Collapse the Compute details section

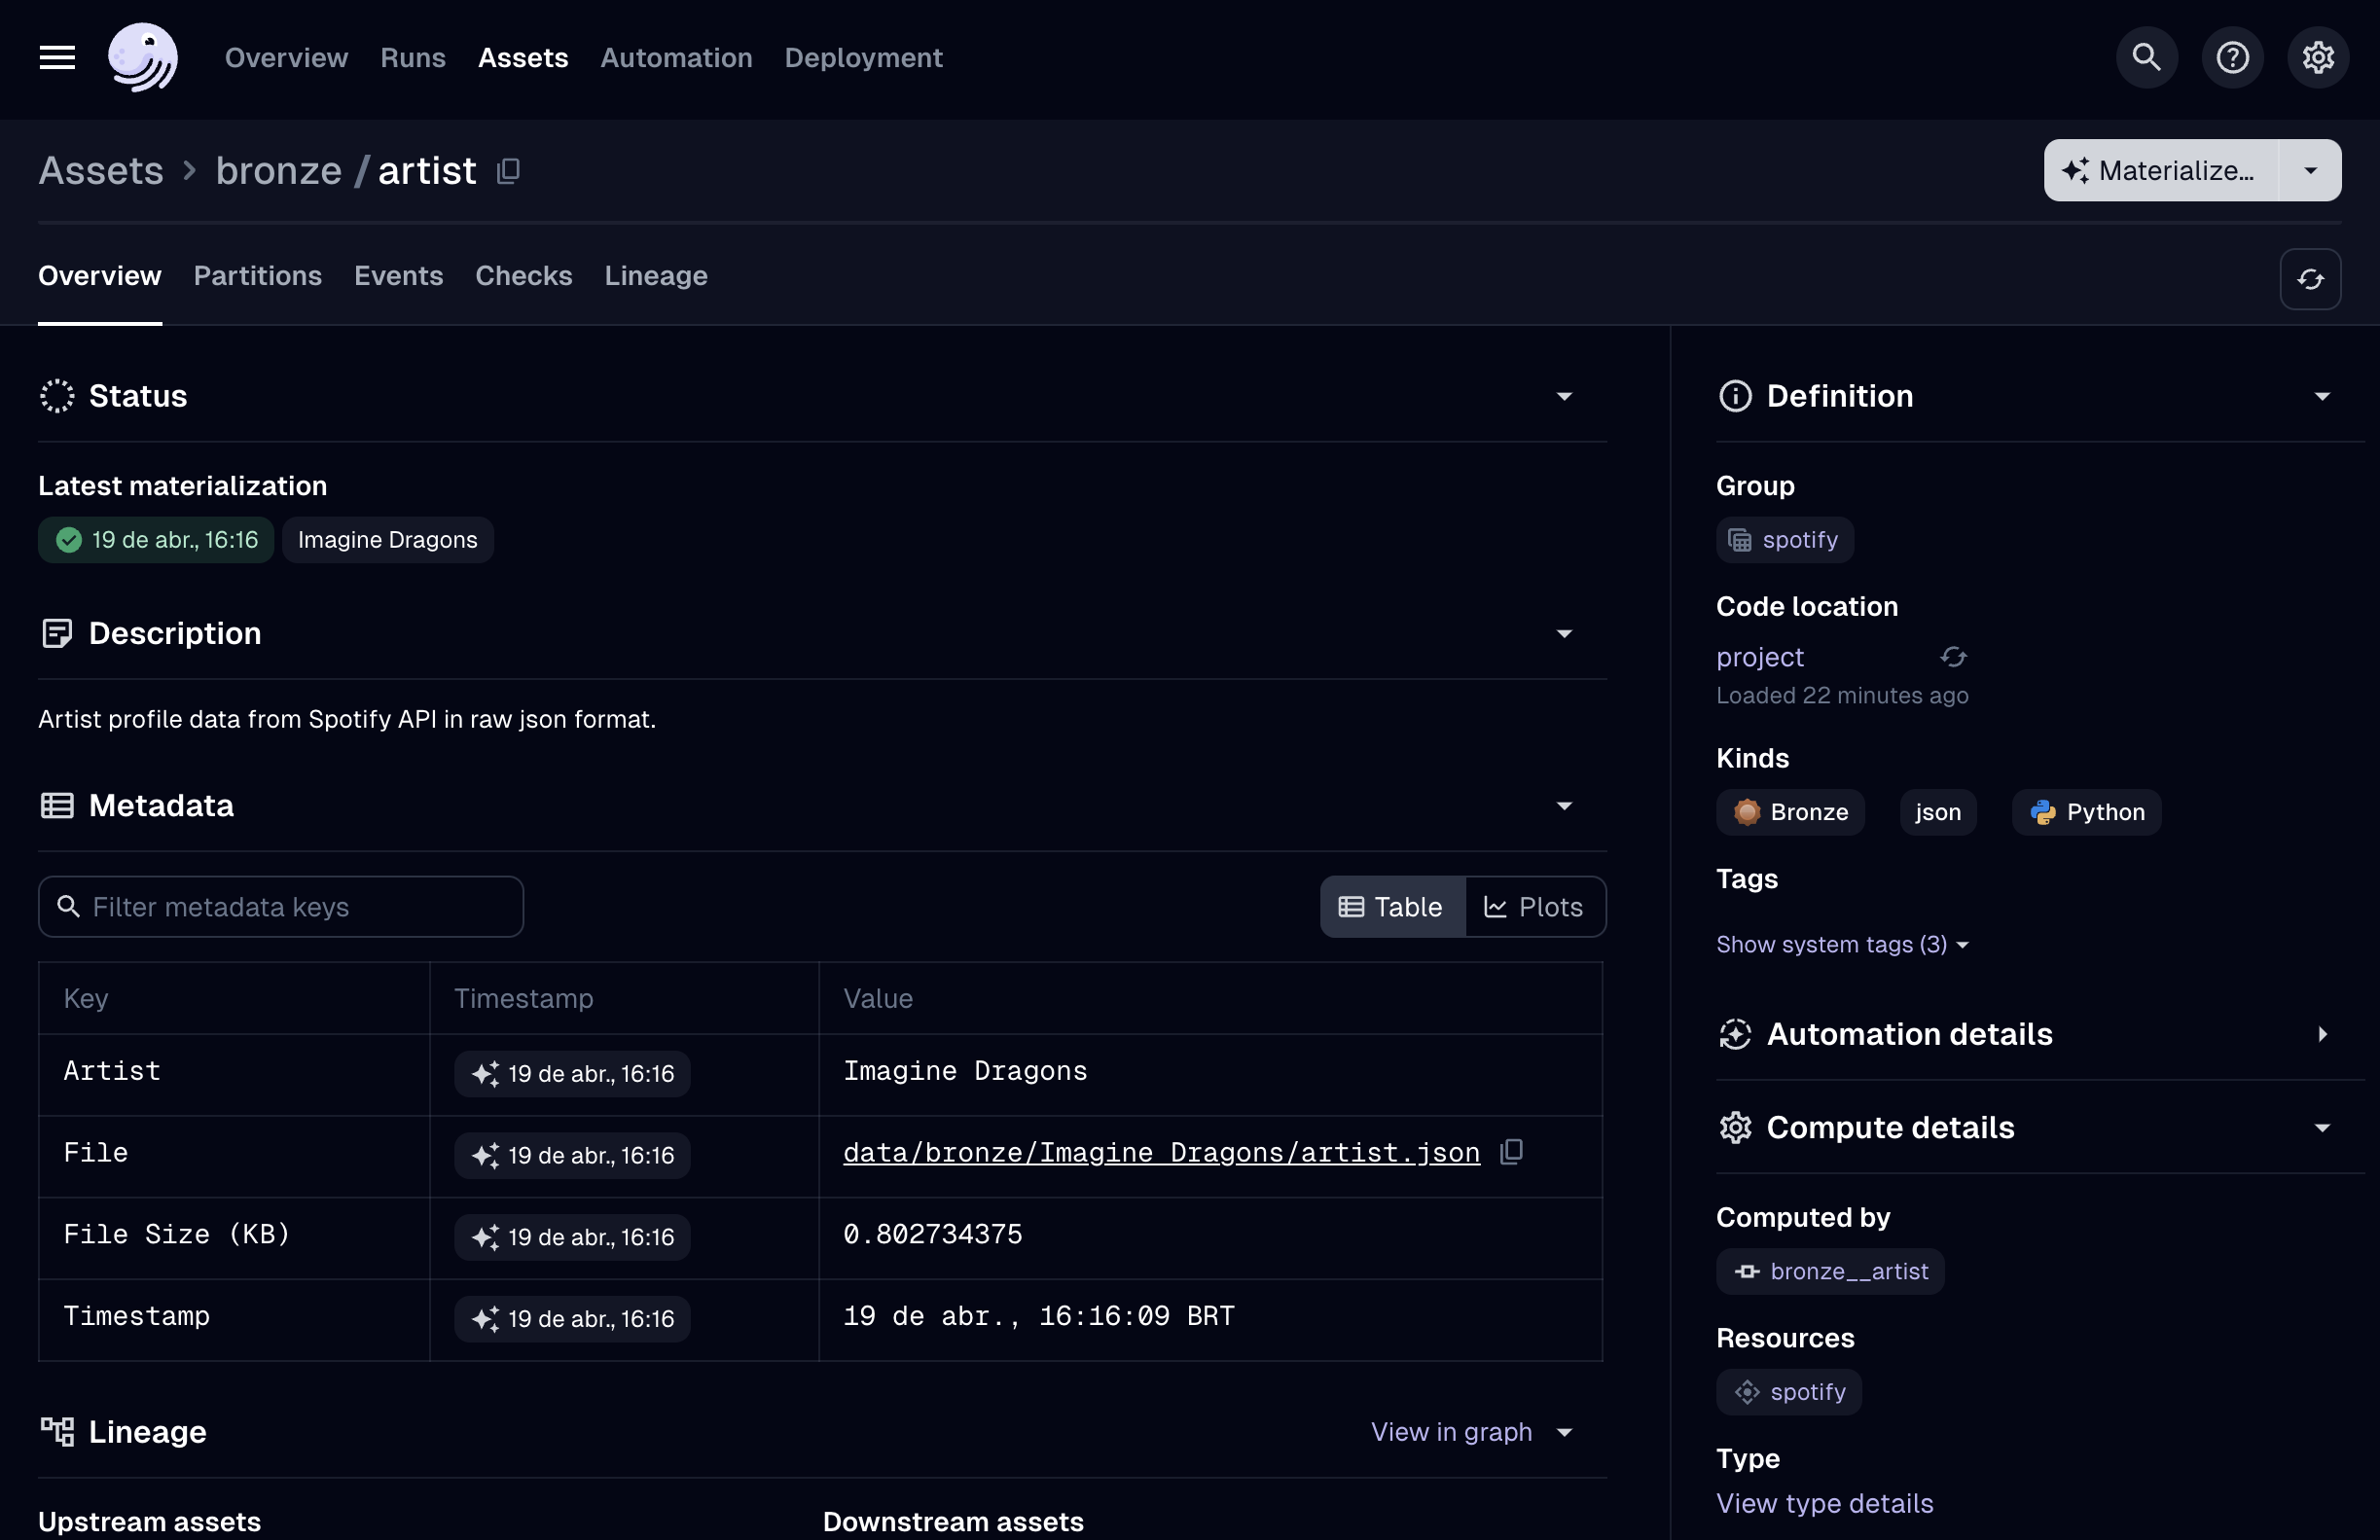[2322, 1128]
